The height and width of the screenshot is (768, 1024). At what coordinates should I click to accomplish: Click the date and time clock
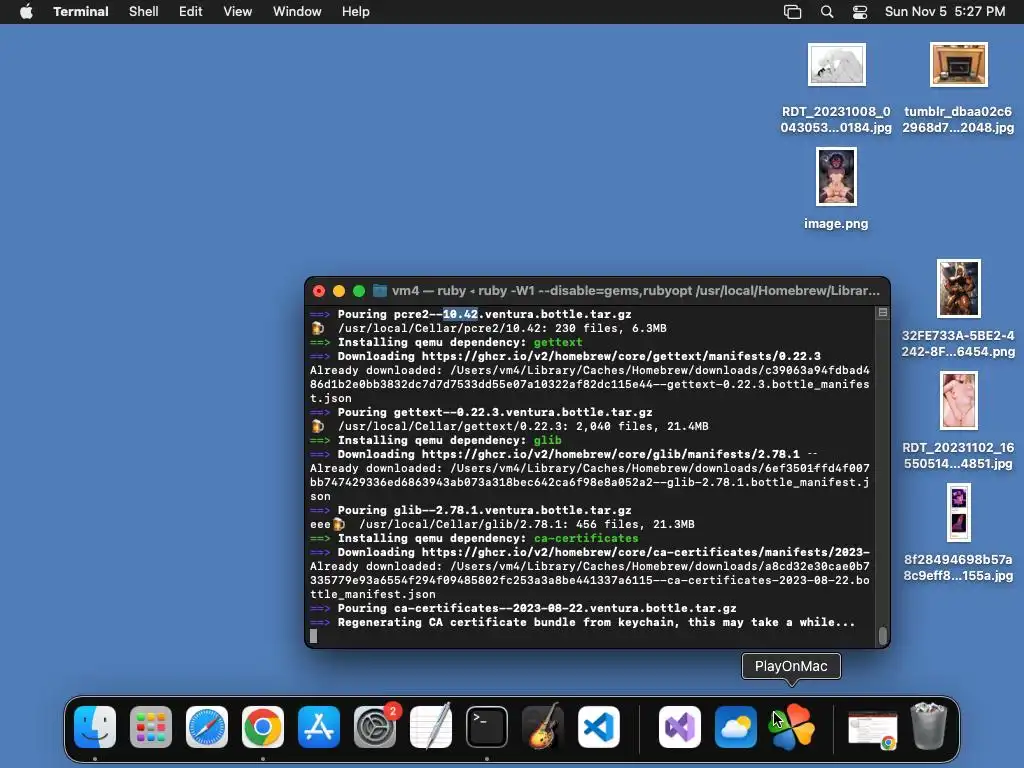coord(944,12)
